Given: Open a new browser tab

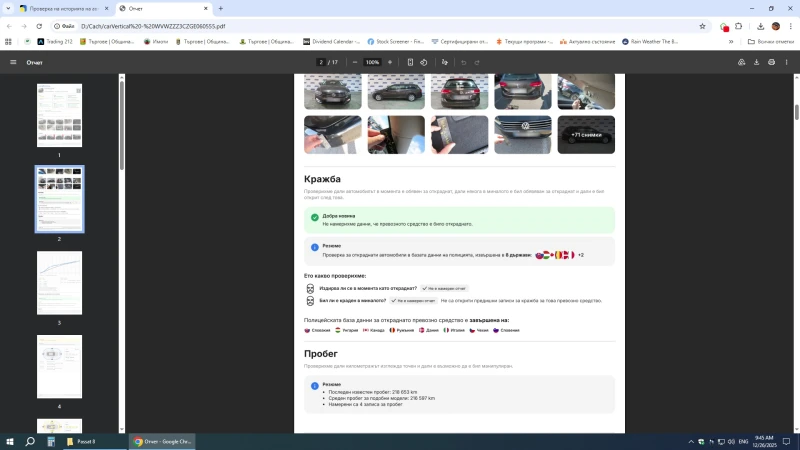Looking at the screenshot, I should tap(220, 8).
